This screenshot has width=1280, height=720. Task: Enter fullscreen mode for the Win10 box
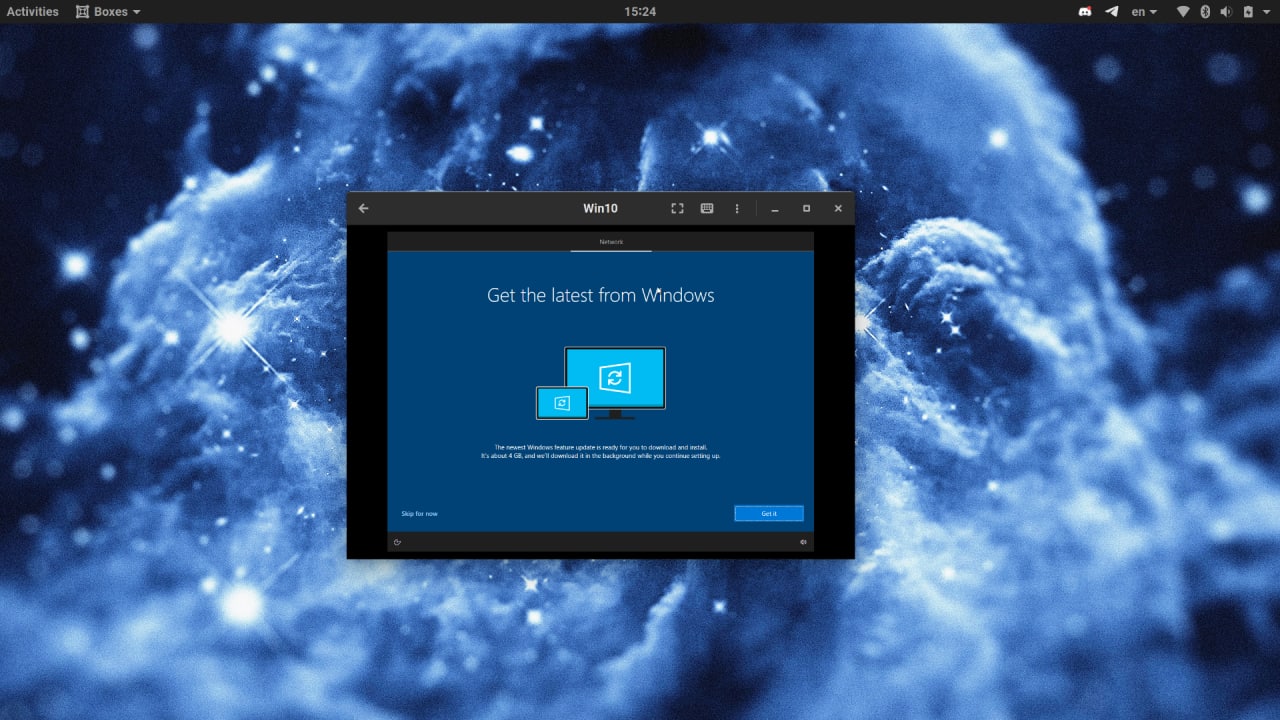[677, 208]
